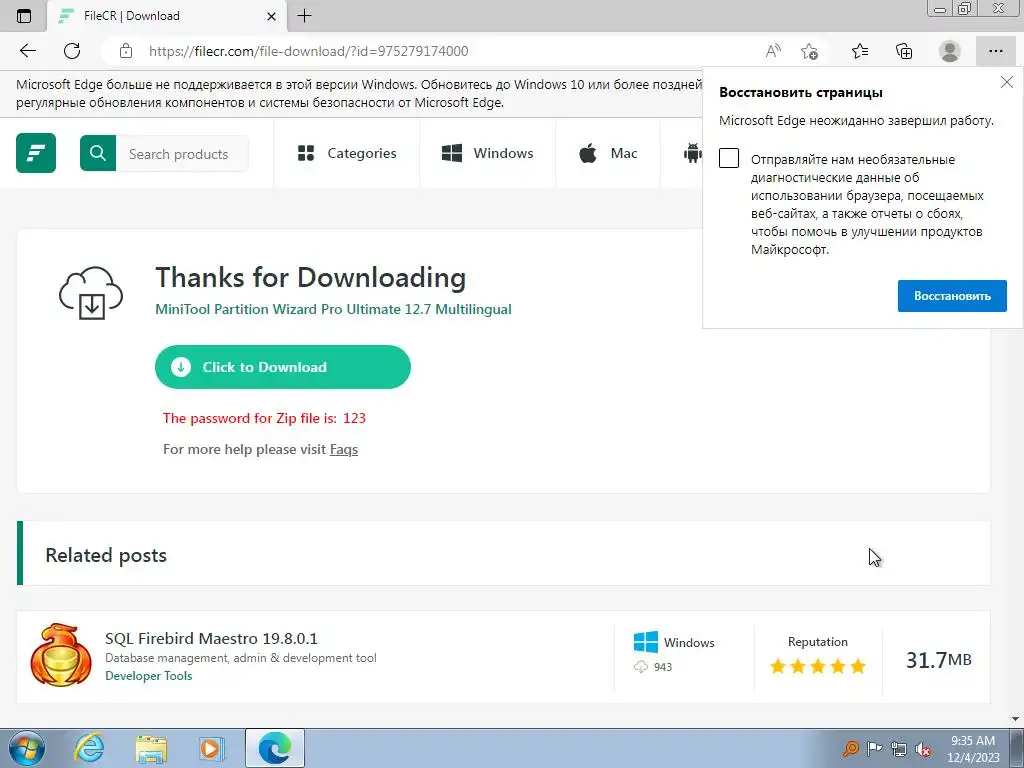Open MiniTool Partition Wizard Pro Ultimate link
The image size is (1024, 768).
pyautogui.click(x=333, y=309)
